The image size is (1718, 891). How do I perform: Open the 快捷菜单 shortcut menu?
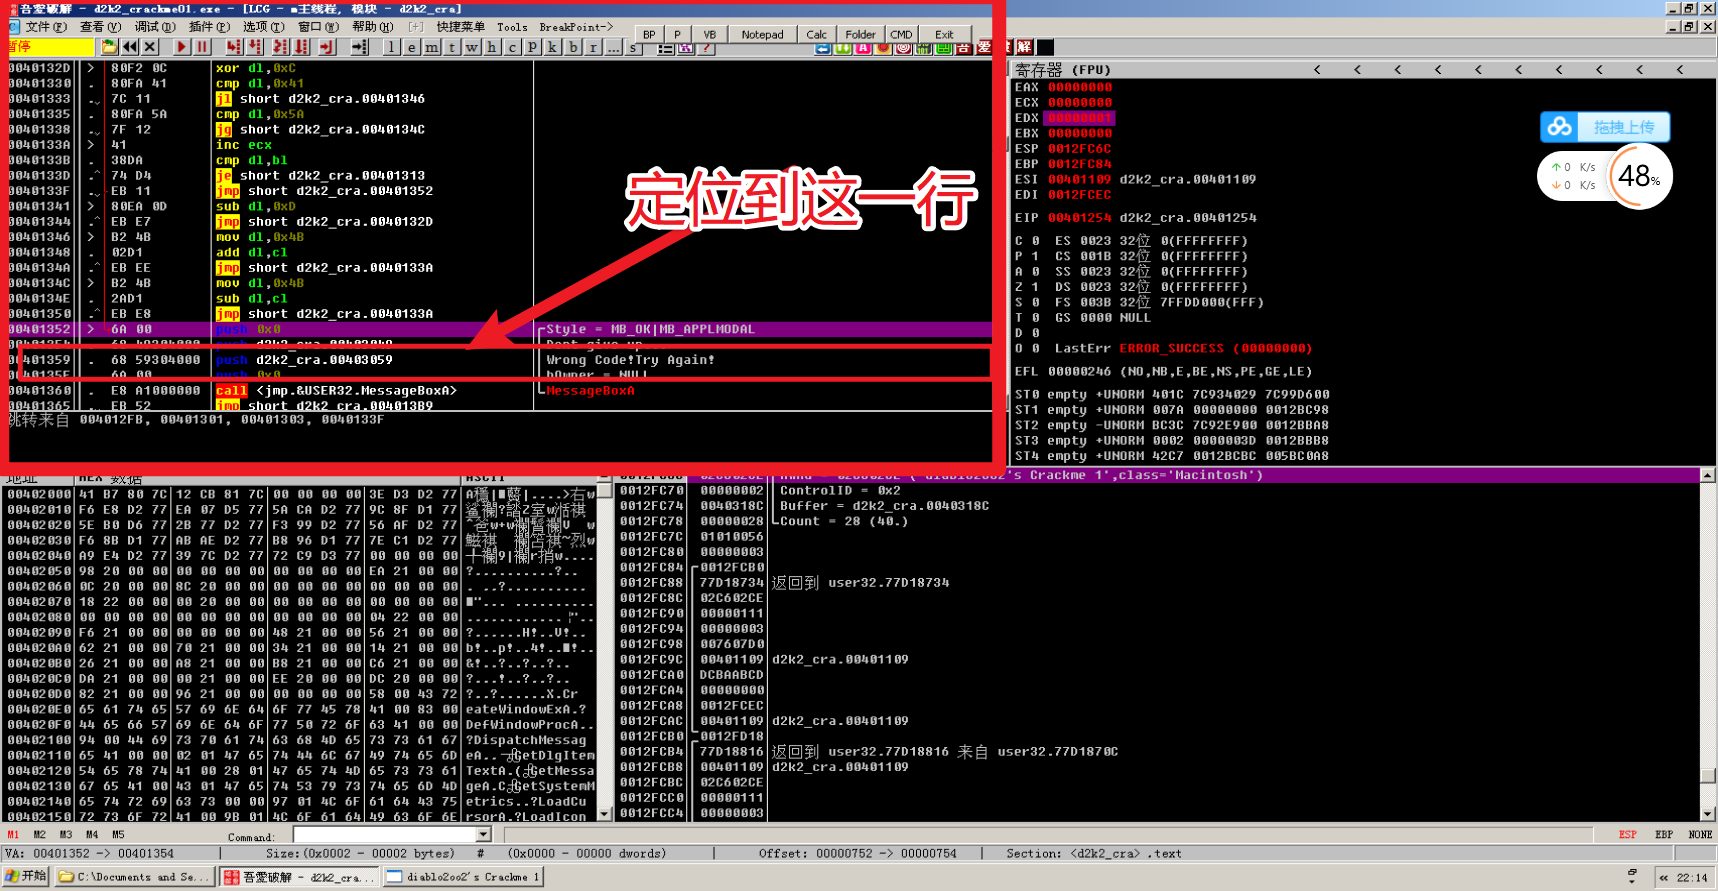460,27
